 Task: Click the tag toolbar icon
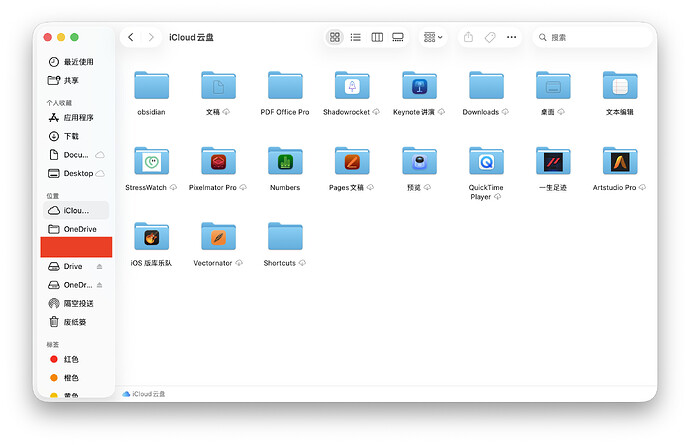(490, 37)
